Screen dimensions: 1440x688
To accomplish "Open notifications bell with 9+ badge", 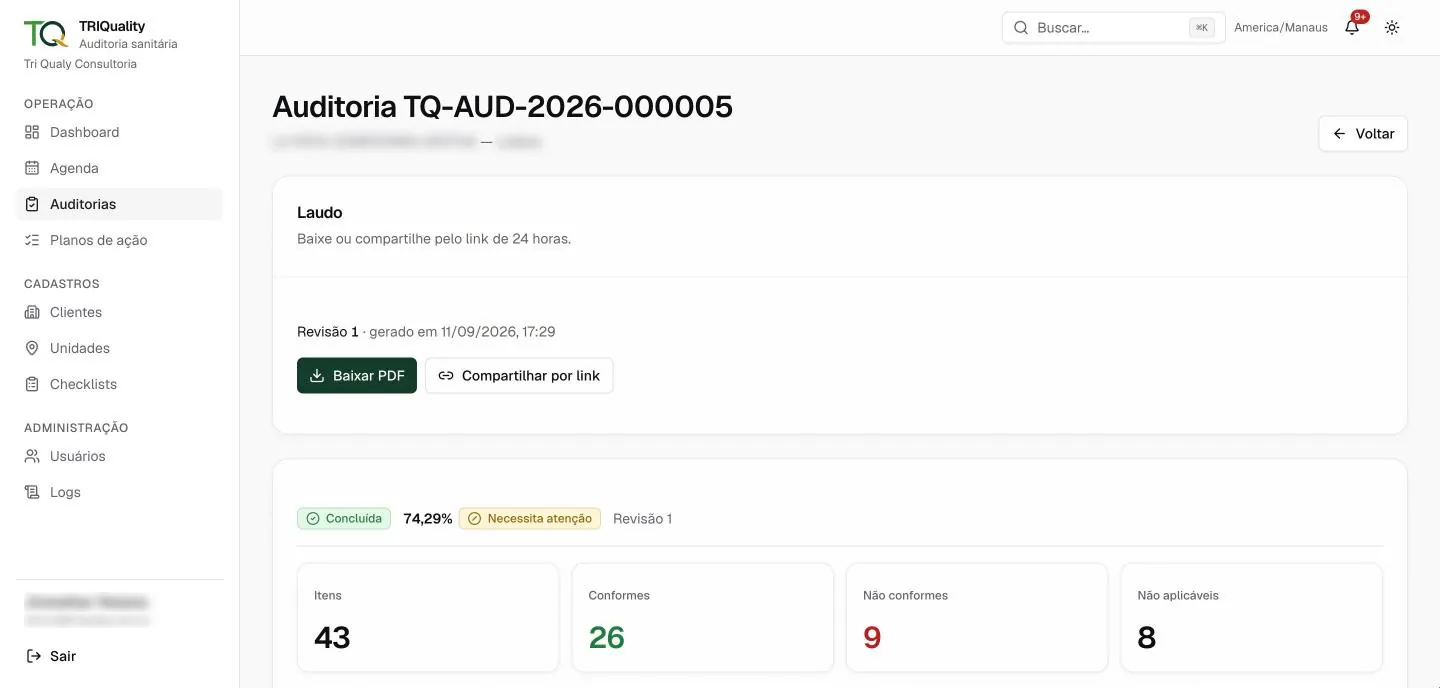I will pyautogui.click(x=1352, y=27).
